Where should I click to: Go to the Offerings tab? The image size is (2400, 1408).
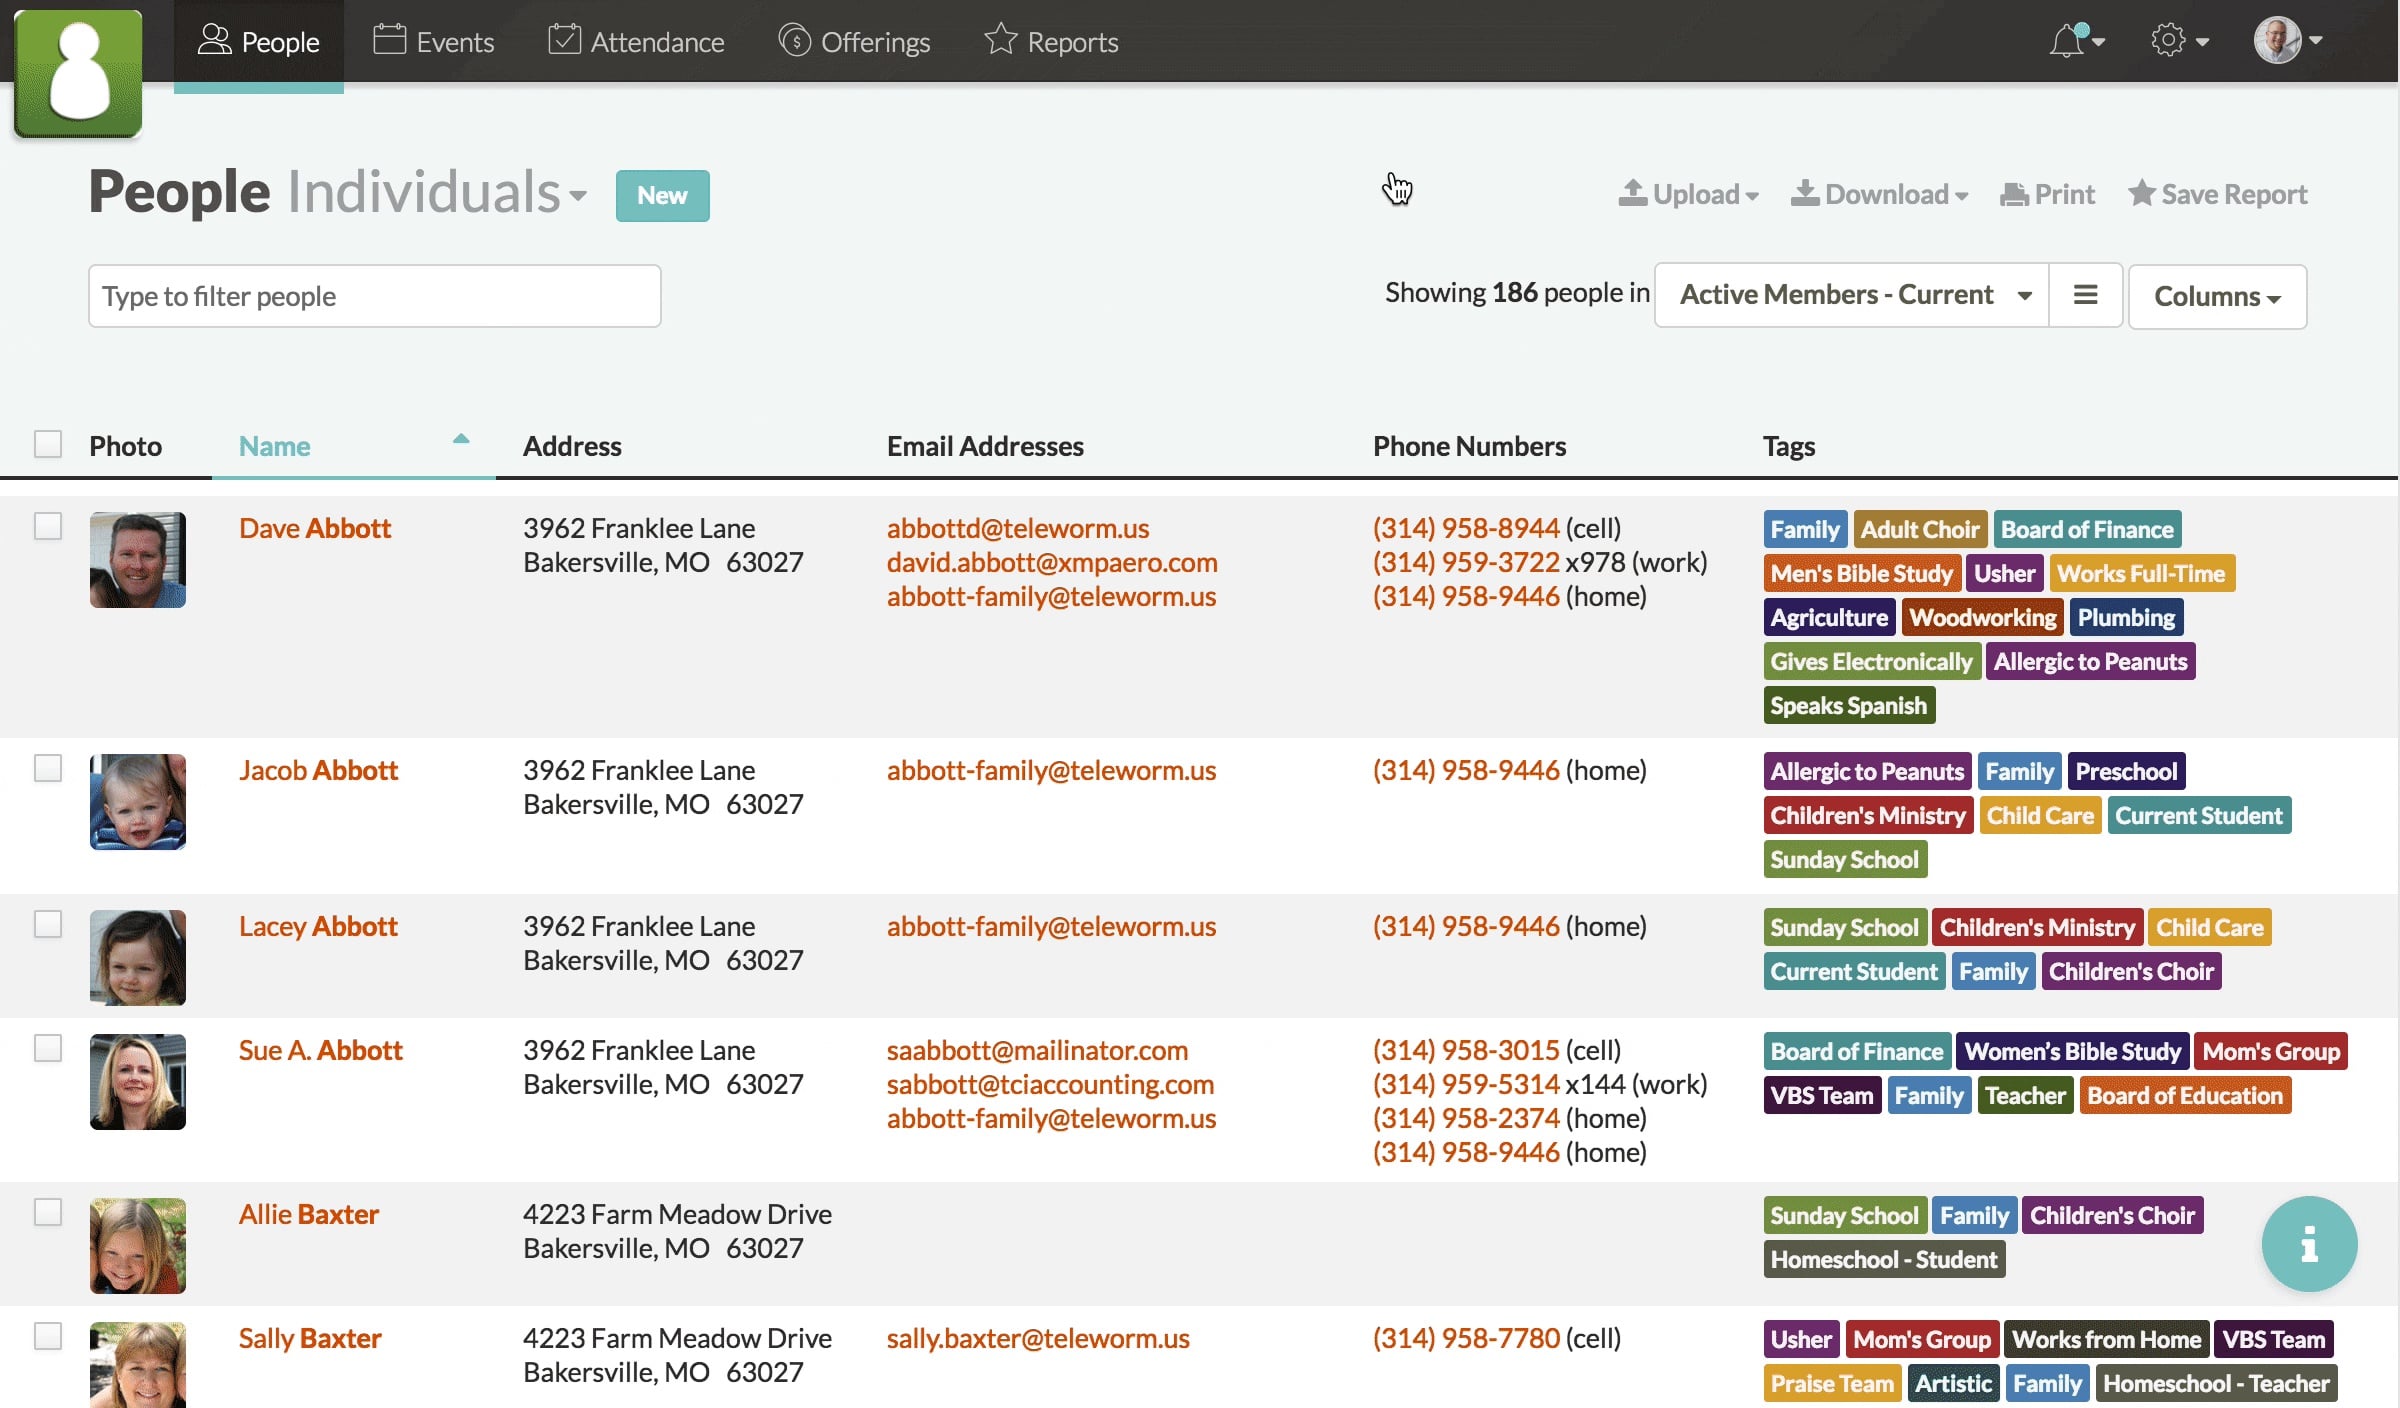coord(854,42)
